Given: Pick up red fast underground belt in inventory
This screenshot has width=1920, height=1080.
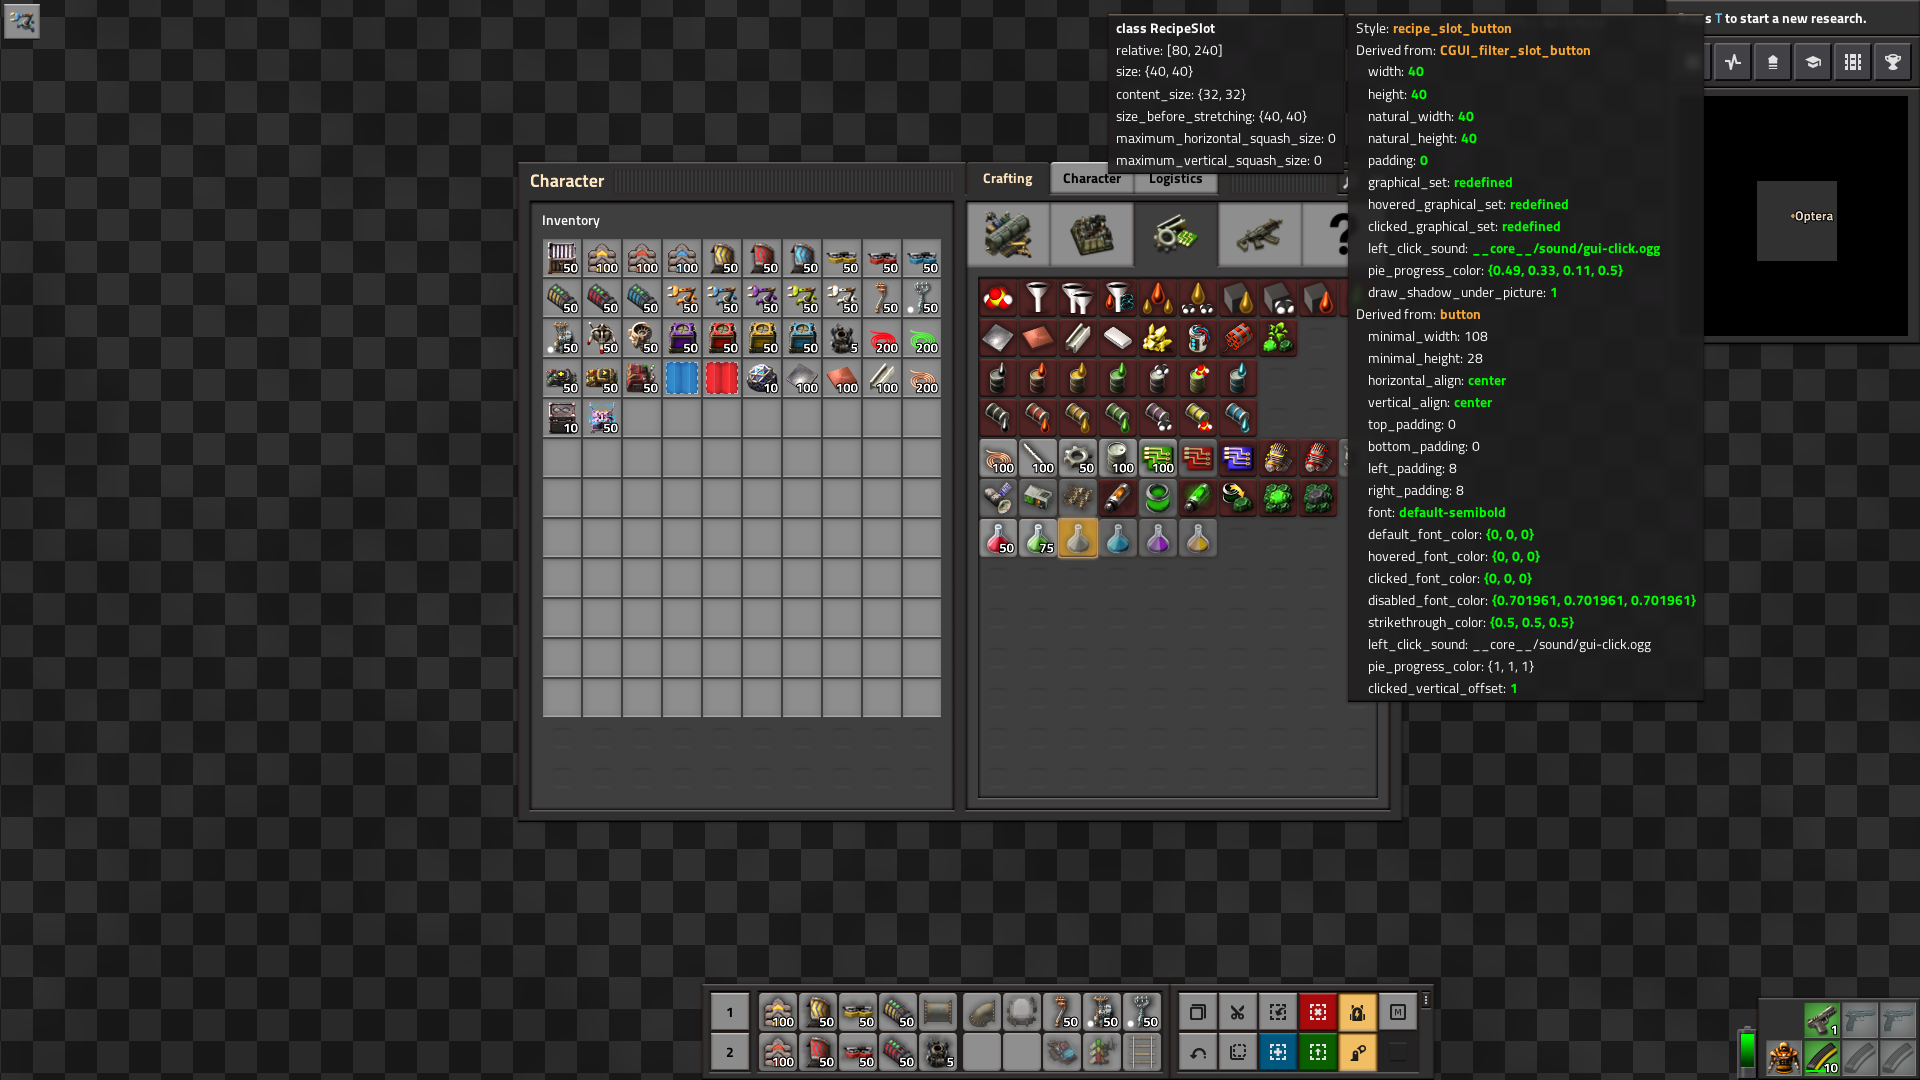Looking at the screenshot, I should [x=762, y=258].
